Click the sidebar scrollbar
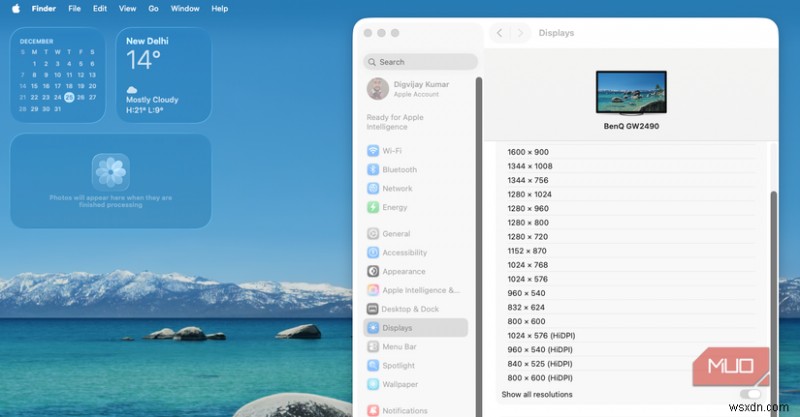The height and width of the screenshot is (417, 800). pyautogui.click(x=479, y=245)
